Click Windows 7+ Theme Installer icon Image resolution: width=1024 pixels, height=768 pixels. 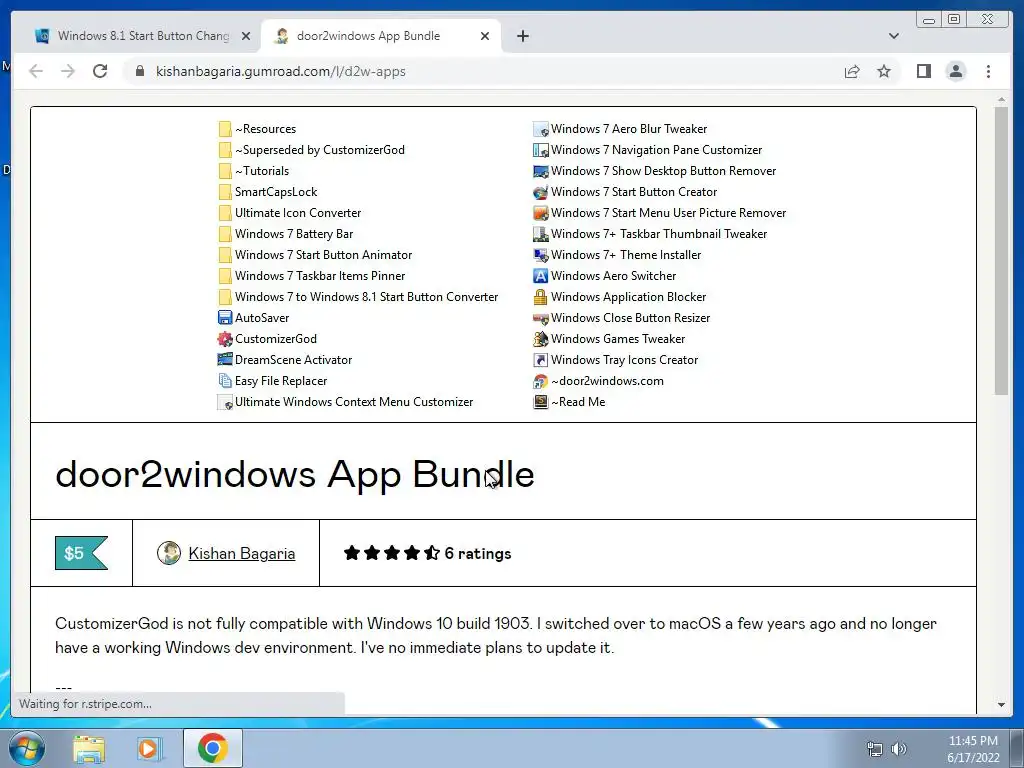(540, 255)
